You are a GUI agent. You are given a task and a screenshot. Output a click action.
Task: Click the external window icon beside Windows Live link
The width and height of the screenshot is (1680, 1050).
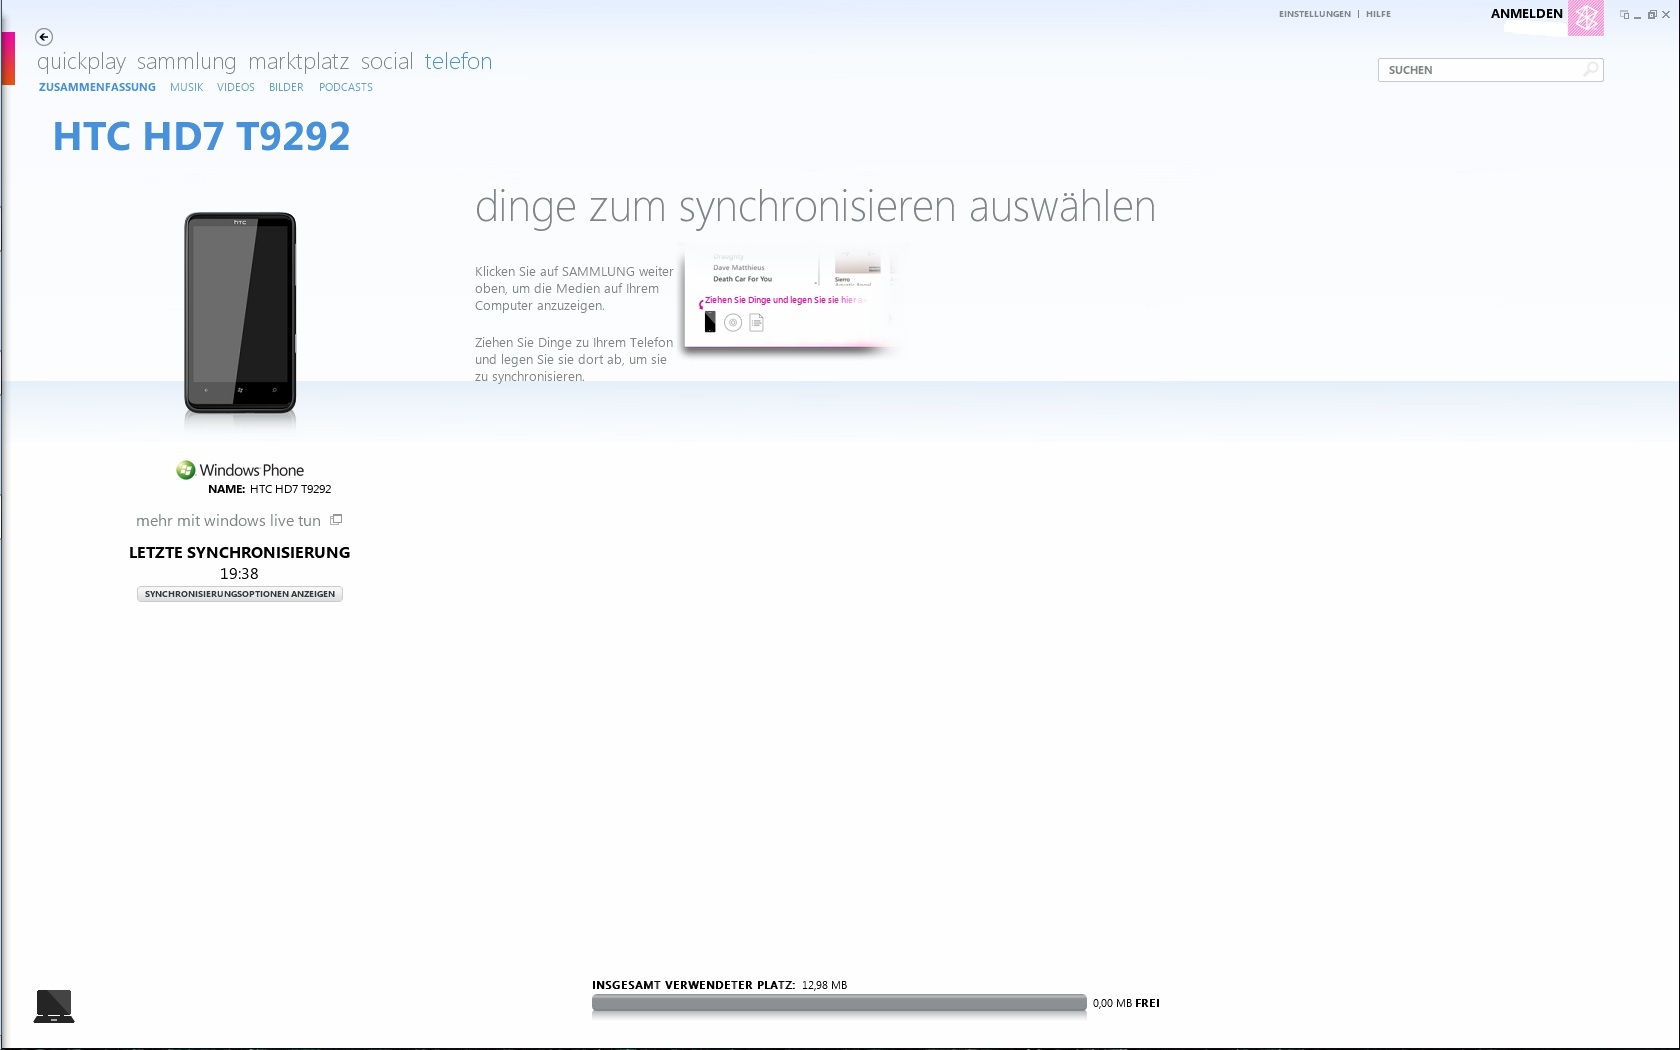336,520
